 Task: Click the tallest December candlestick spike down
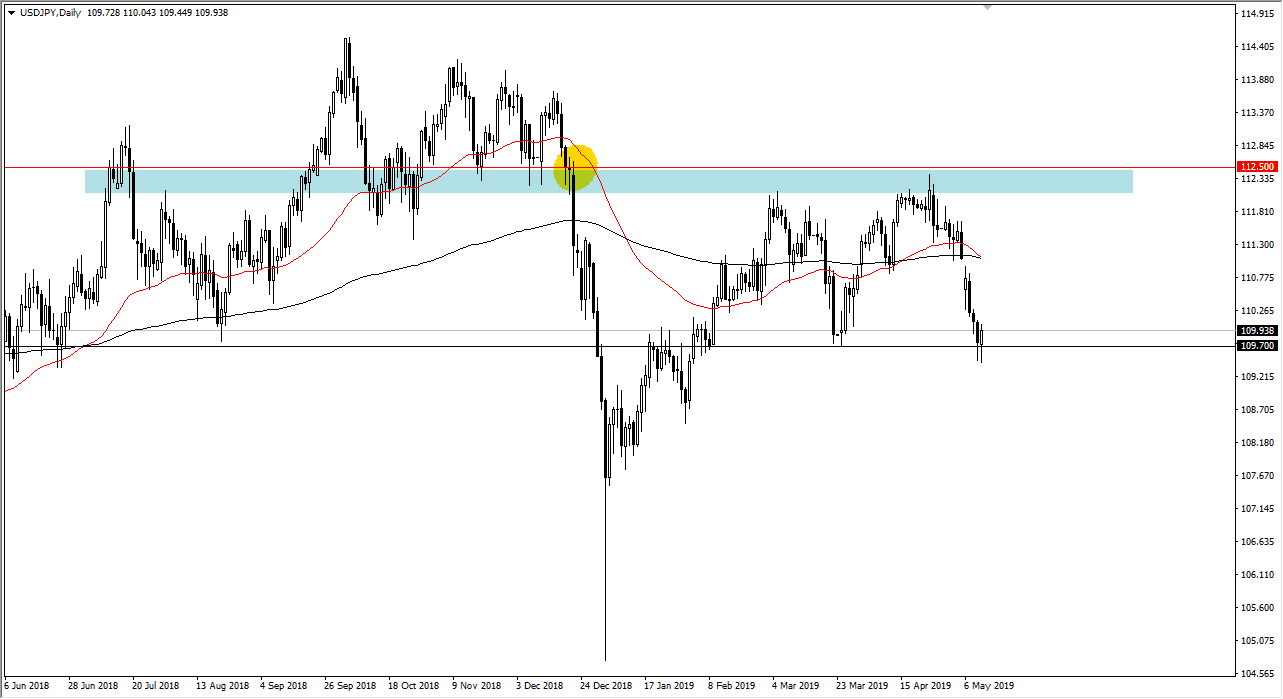[605, 550]
